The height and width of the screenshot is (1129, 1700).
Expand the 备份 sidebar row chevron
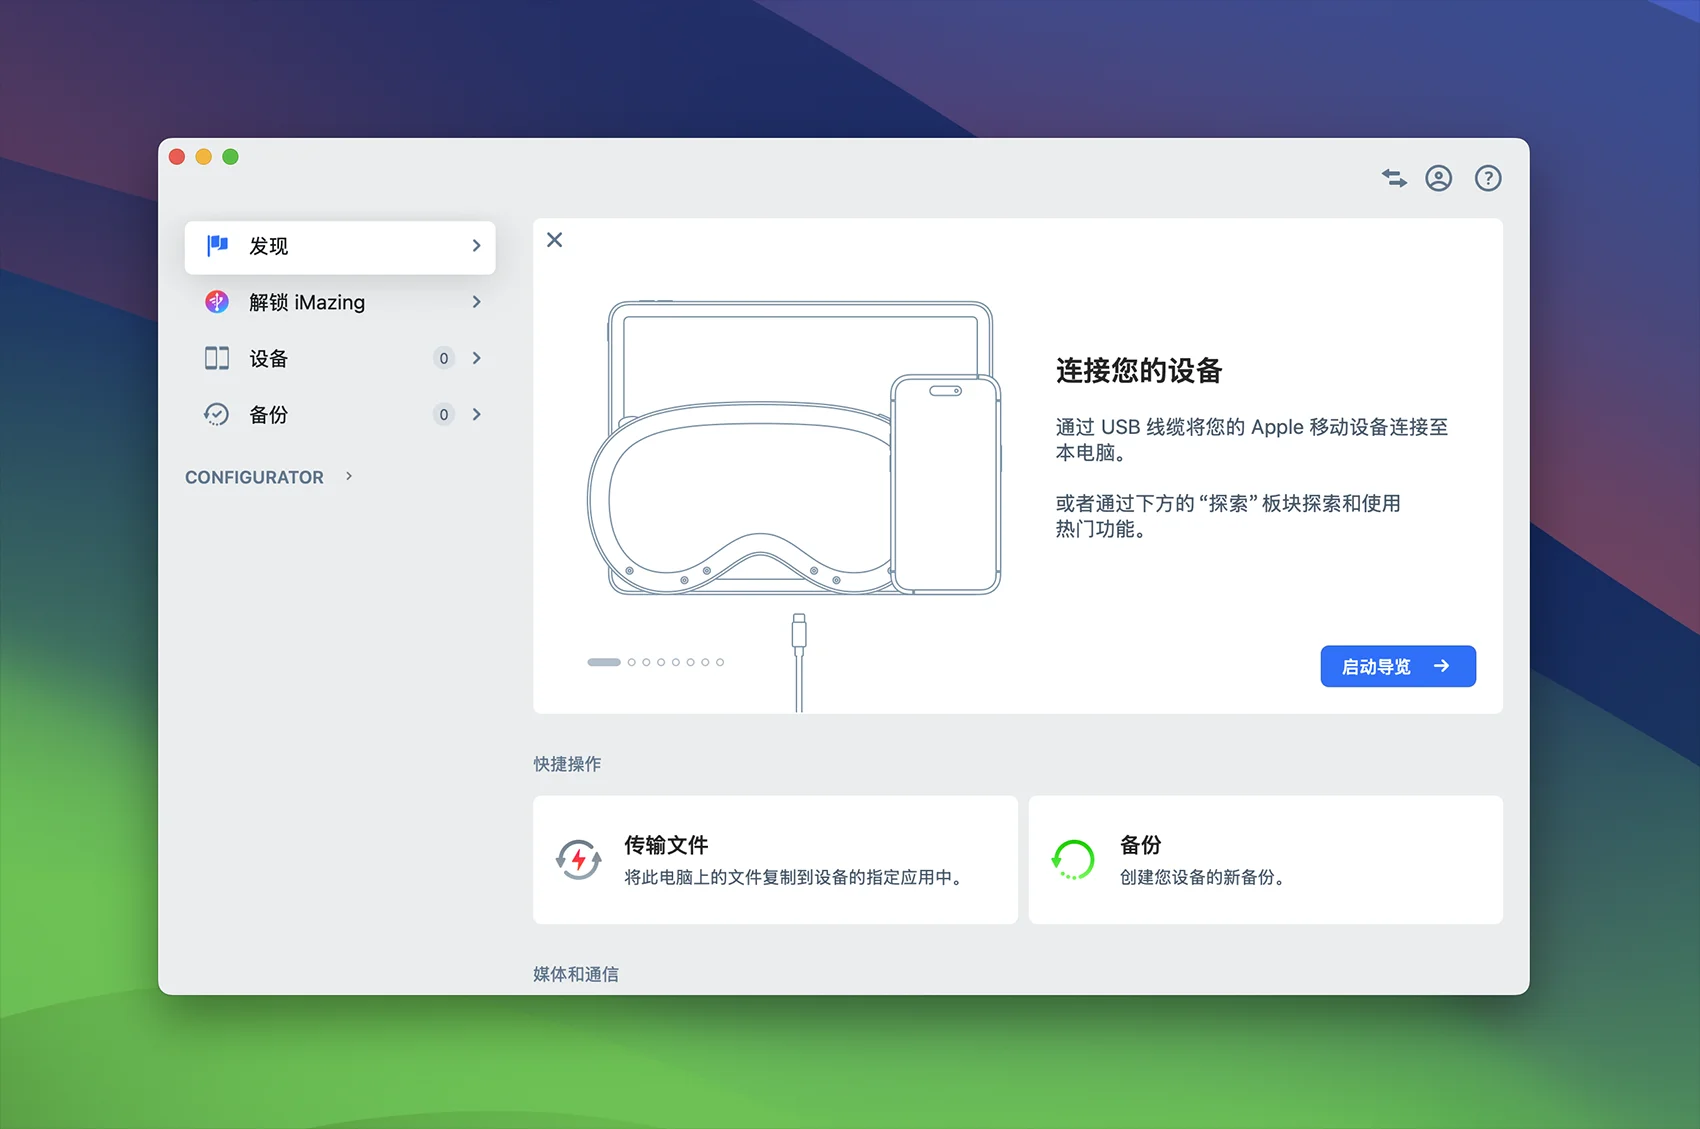point(476,414)
